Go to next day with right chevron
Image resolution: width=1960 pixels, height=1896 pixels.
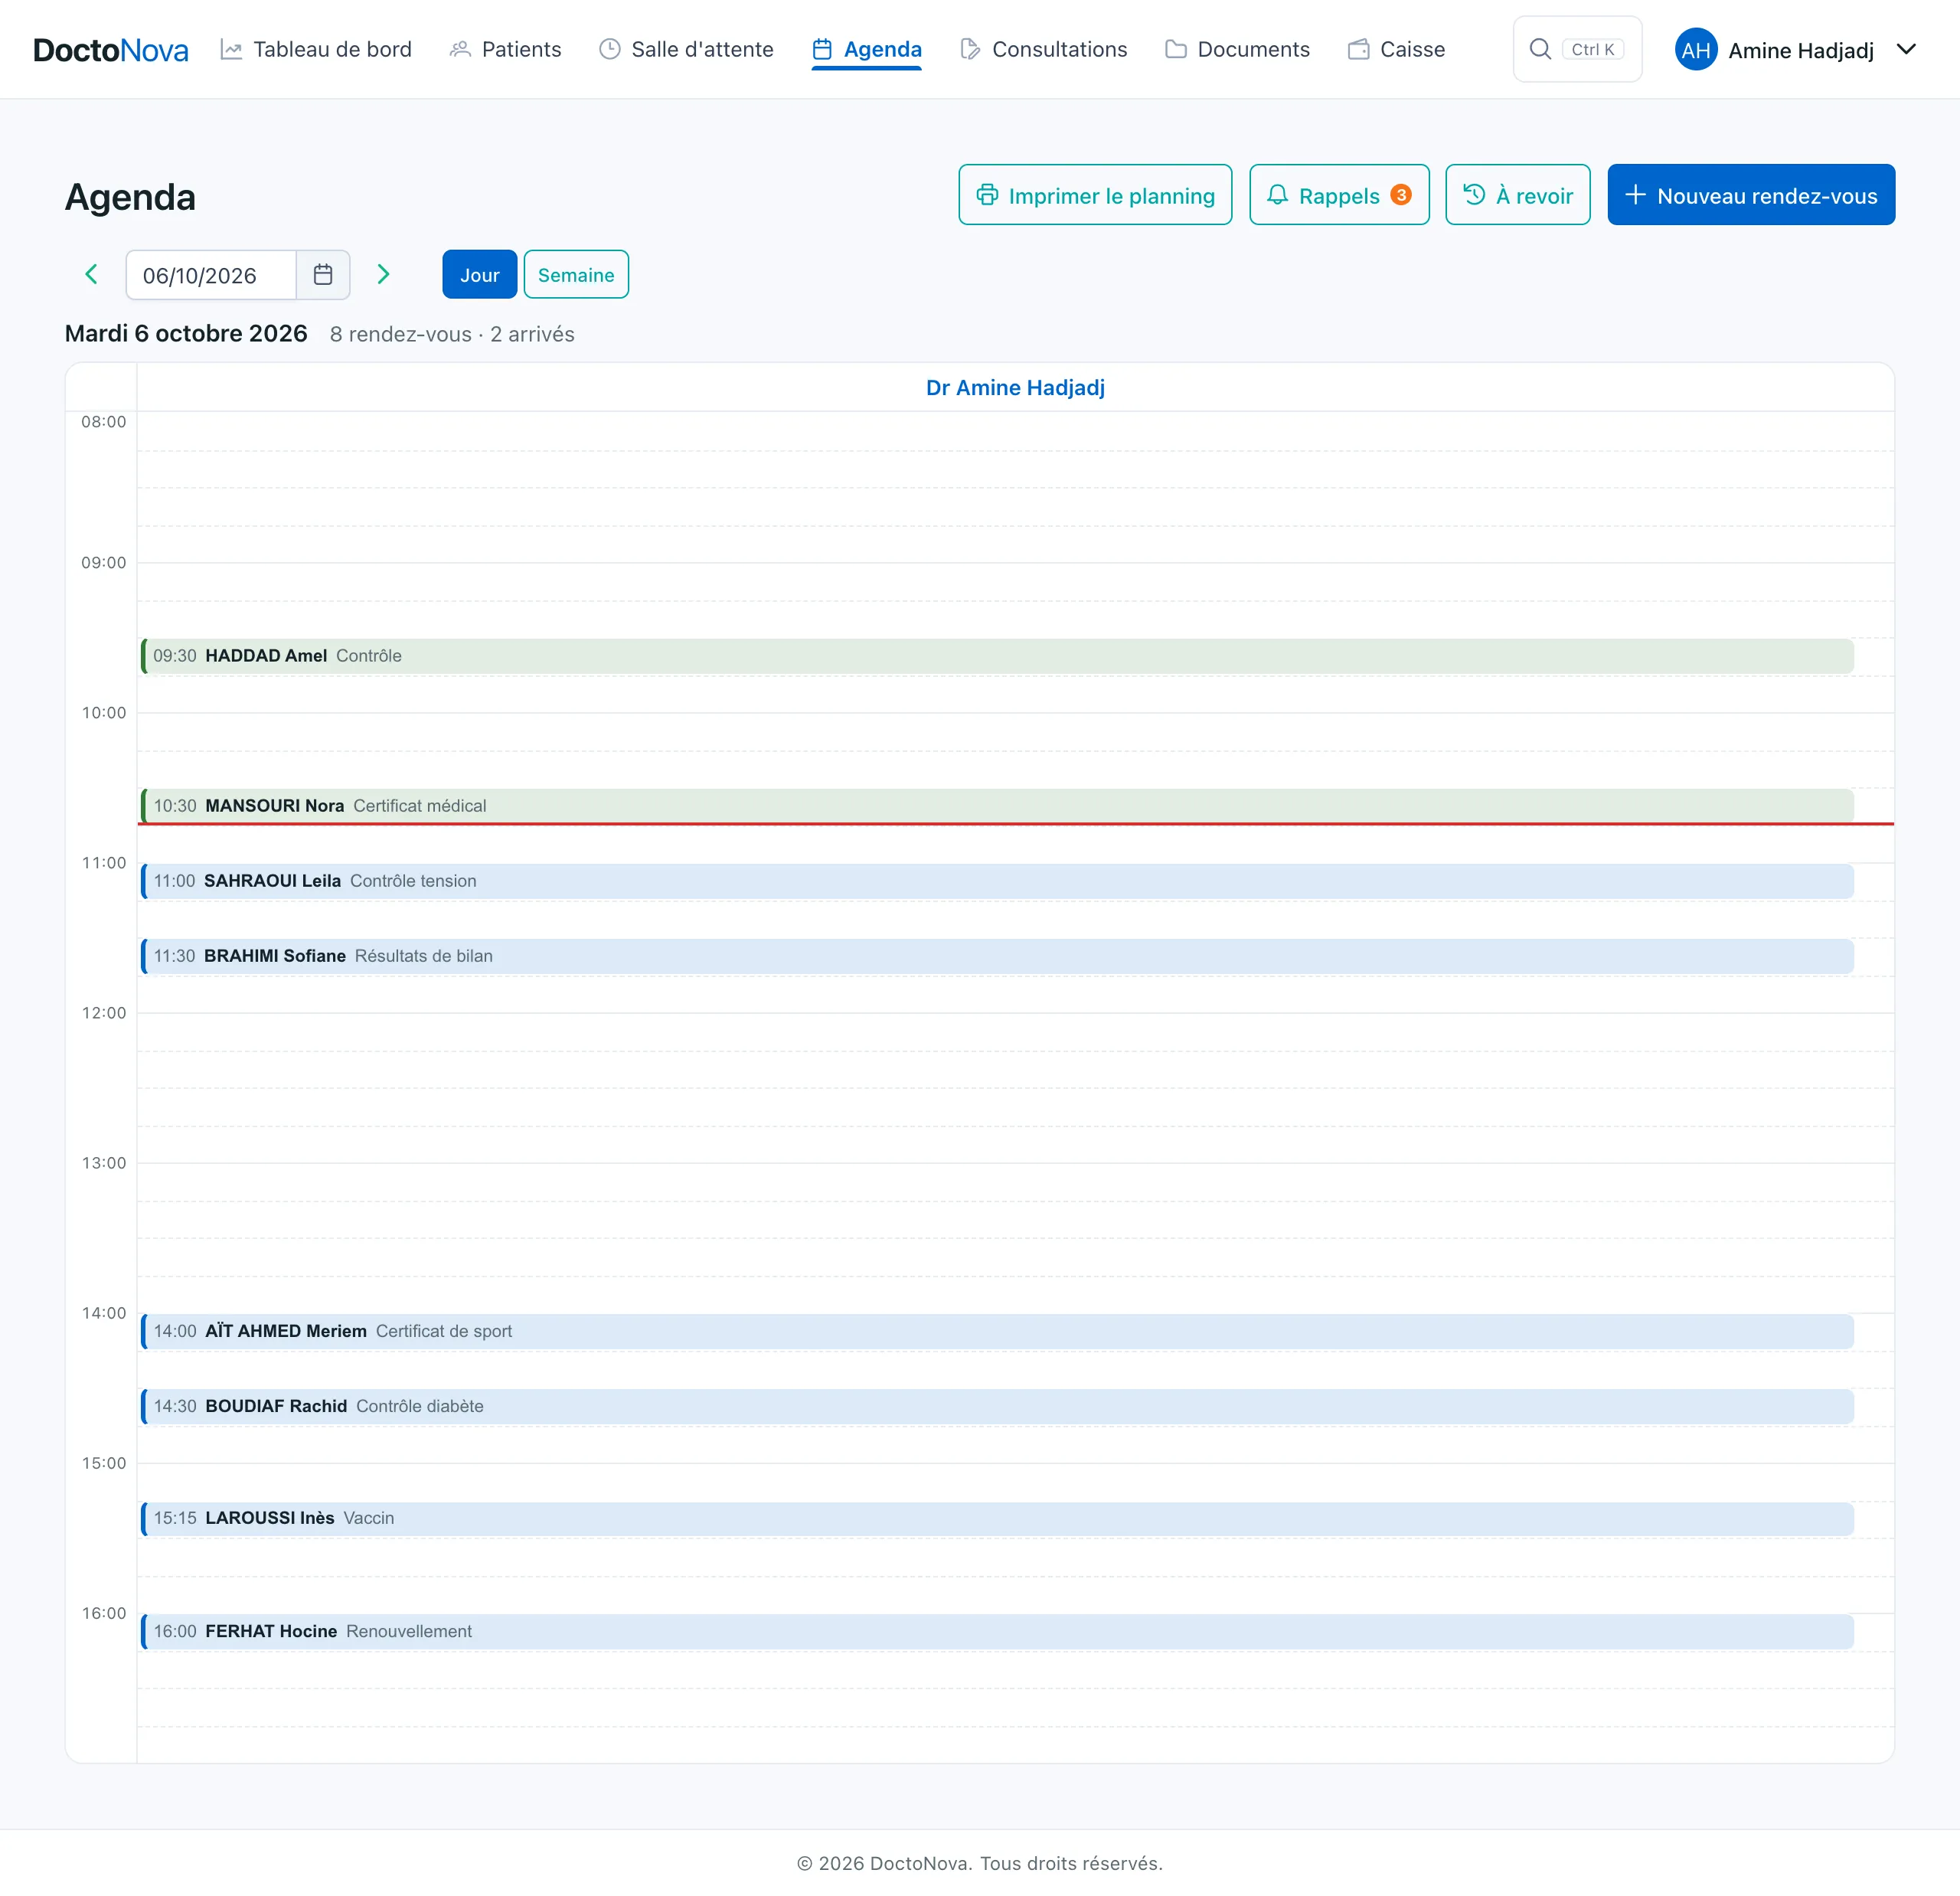[x=383, y=274]
